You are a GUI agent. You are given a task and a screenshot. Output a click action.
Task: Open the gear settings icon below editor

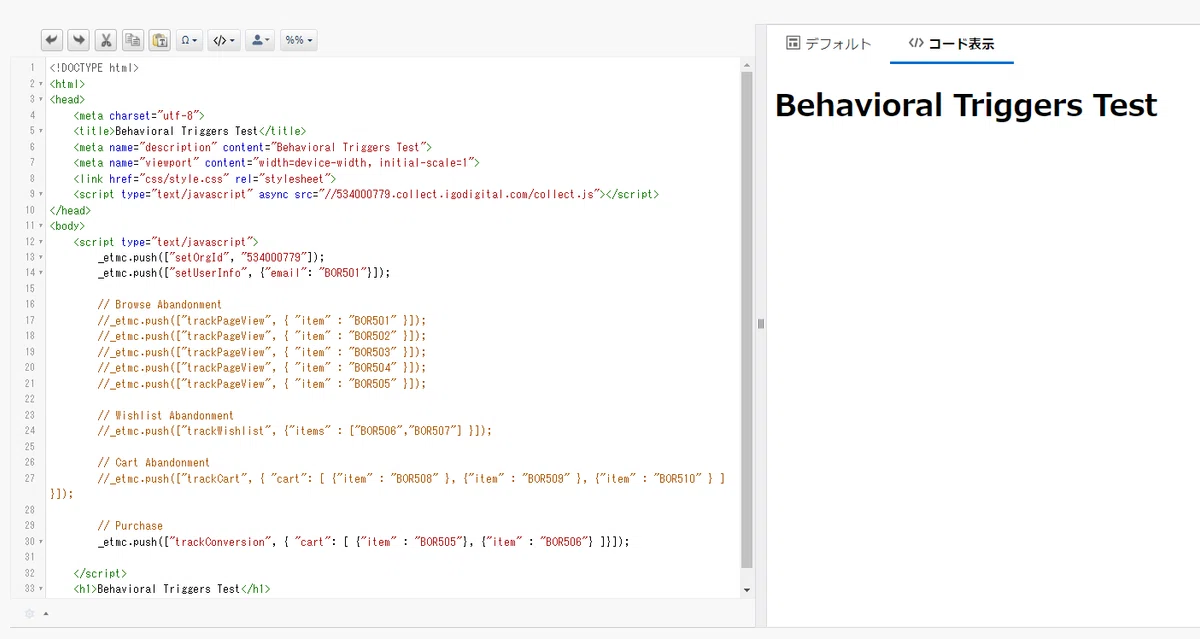pos(29,613)
